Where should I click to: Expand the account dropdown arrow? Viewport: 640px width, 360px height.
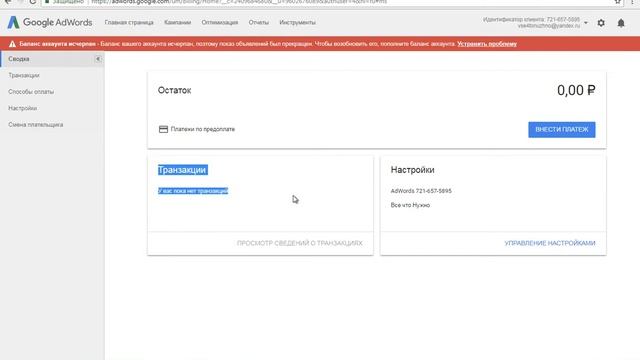pos(586,23)
